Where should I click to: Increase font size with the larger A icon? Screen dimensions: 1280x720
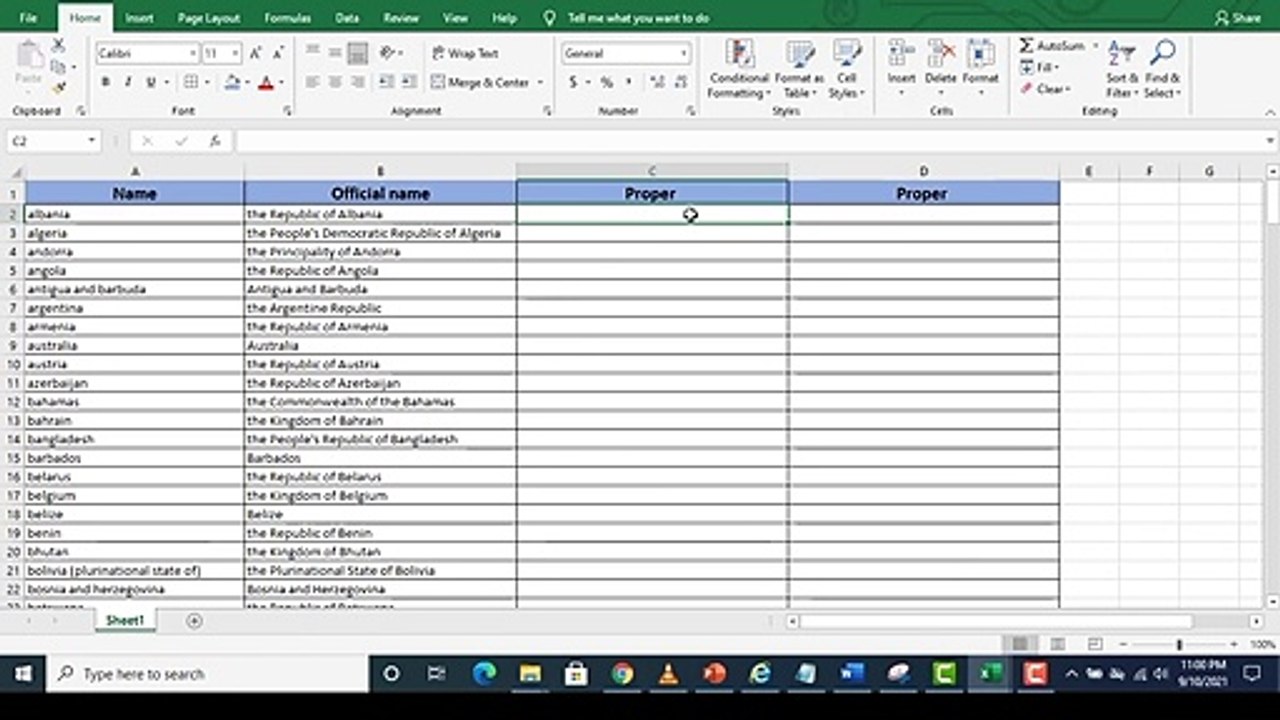point(255,53)
